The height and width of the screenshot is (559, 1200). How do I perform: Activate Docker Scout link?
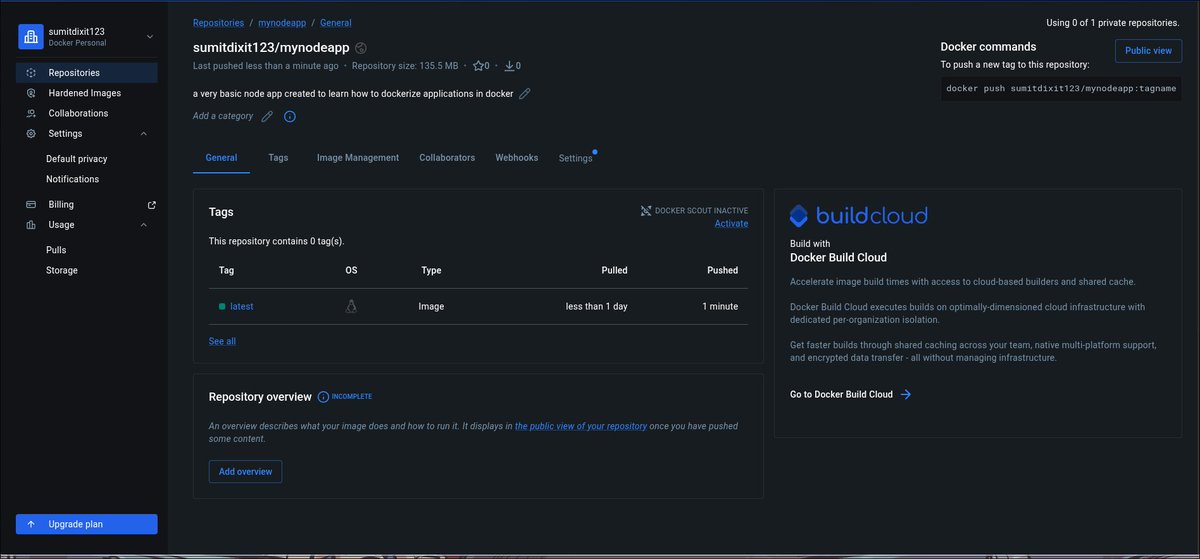tap(731, 224)
